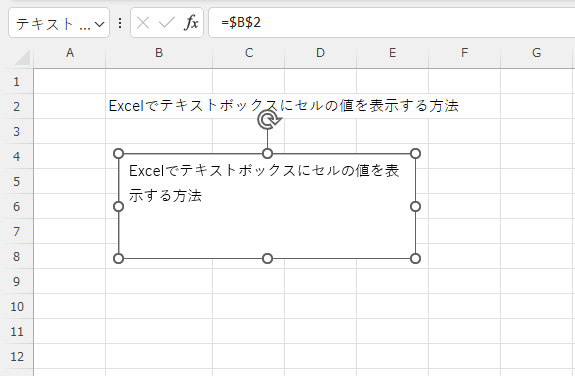
Task: Select row 5 header
Action: pos(17,182)
